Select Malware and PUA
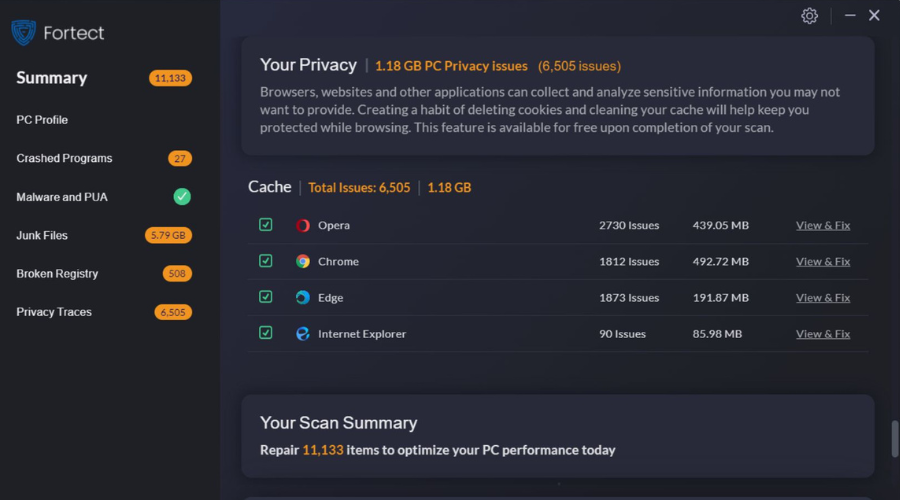The width and height of the screenshot is (900, 500). [62, 197]
